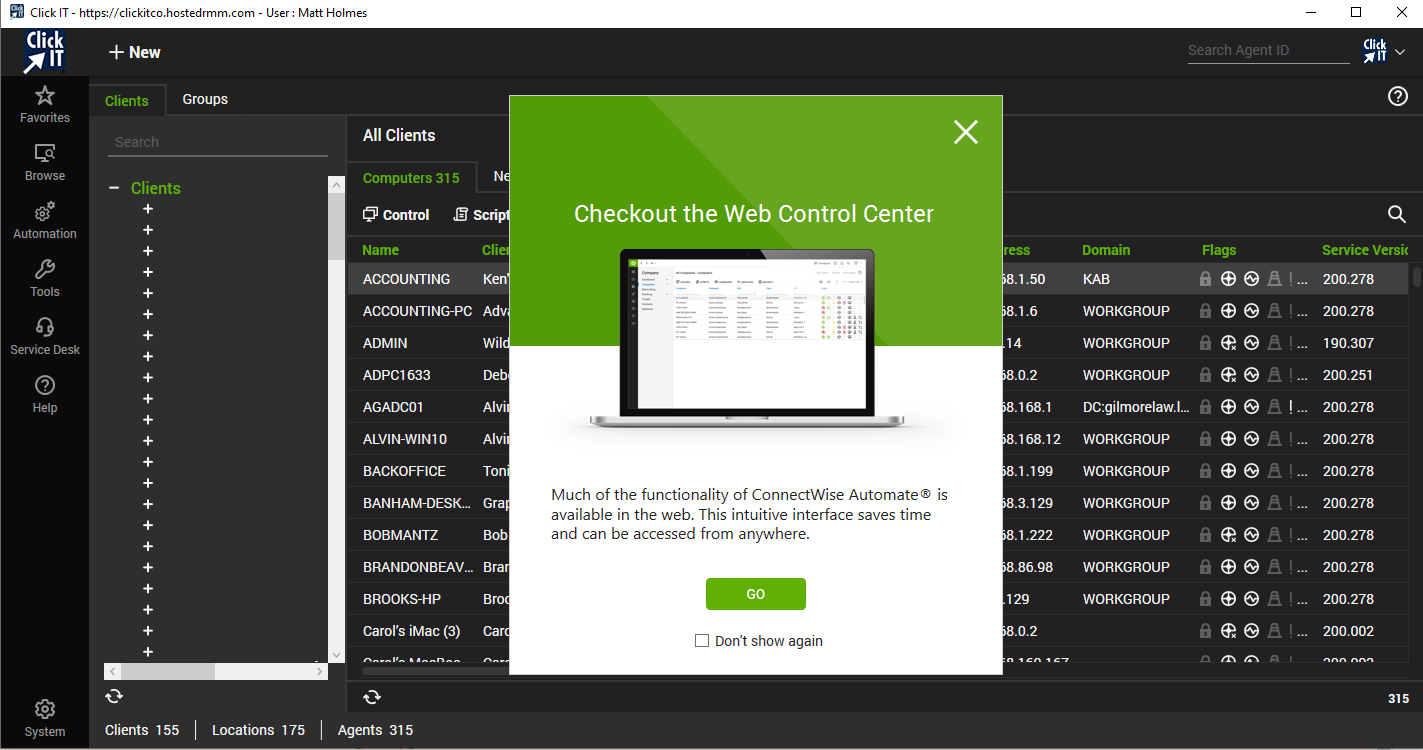This screenshot has height=750, width=1423.
Task: Click the "Agents 315" status bar entry
Action: click(375, 730)
